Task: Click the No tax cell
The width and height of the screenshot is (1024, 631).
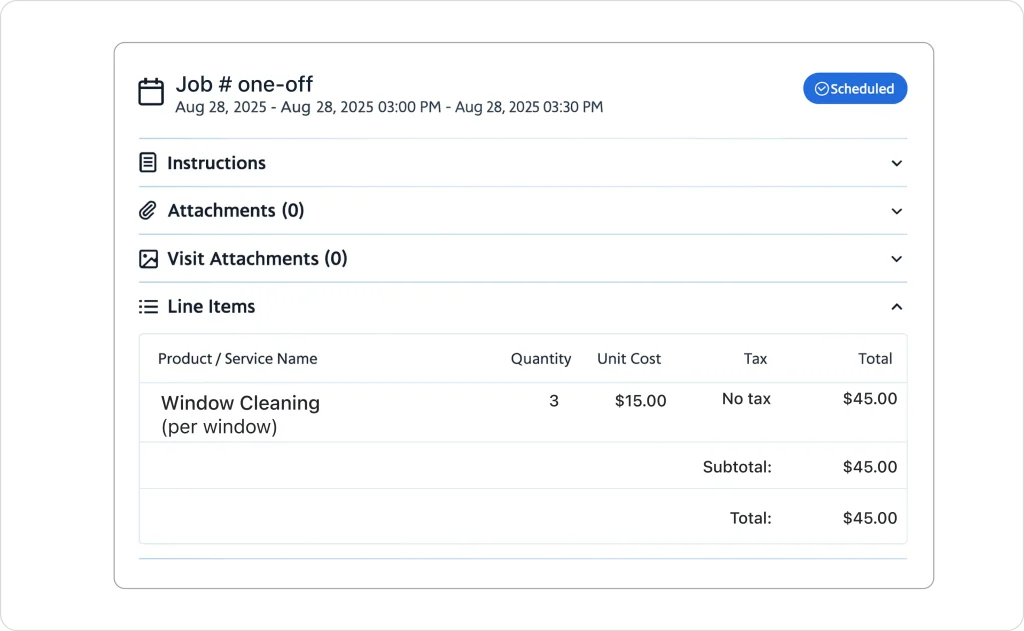Action: (746, 399)
